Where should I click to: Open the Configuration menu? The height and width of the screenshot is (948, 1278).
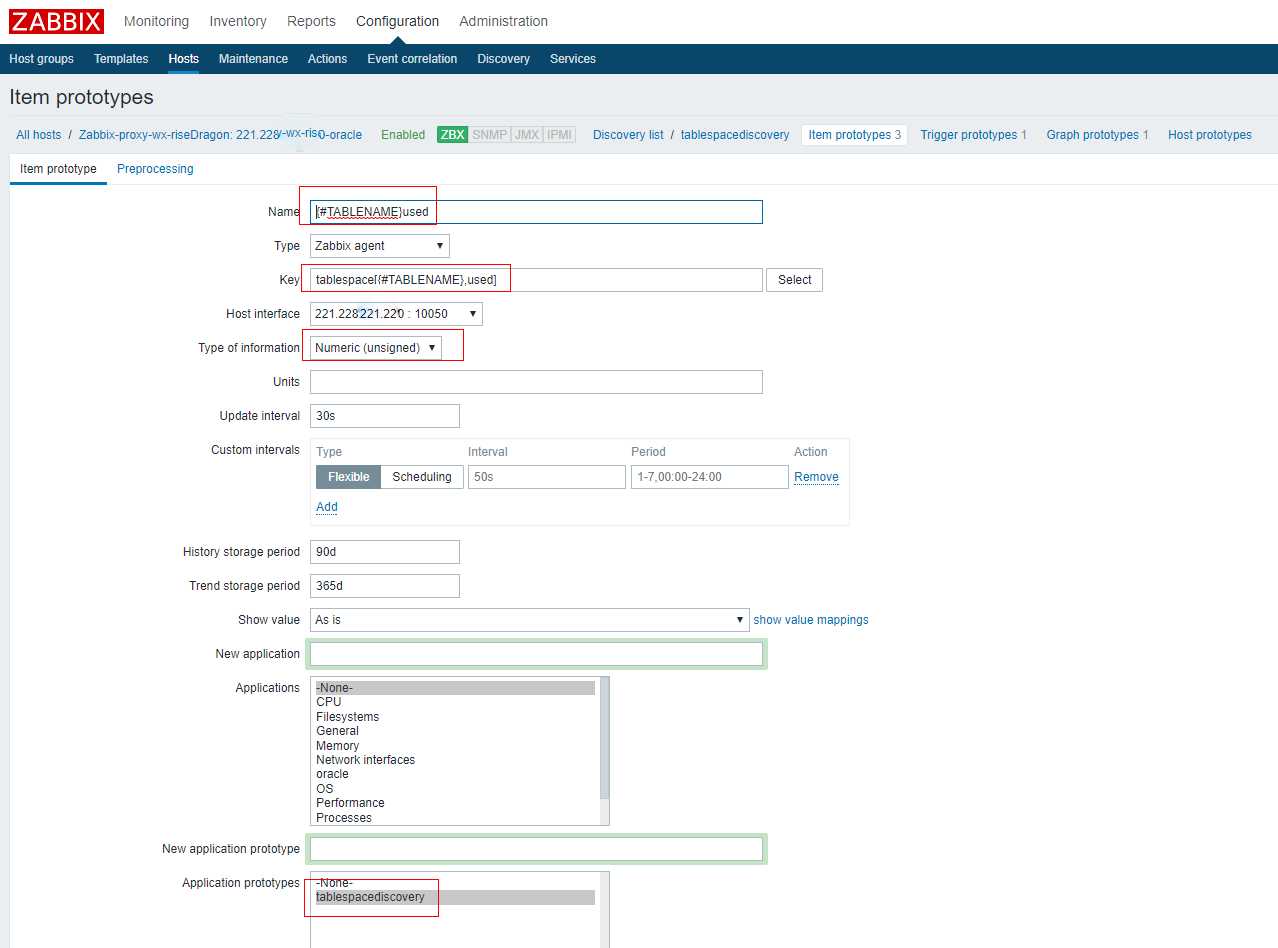click(397, 21)
